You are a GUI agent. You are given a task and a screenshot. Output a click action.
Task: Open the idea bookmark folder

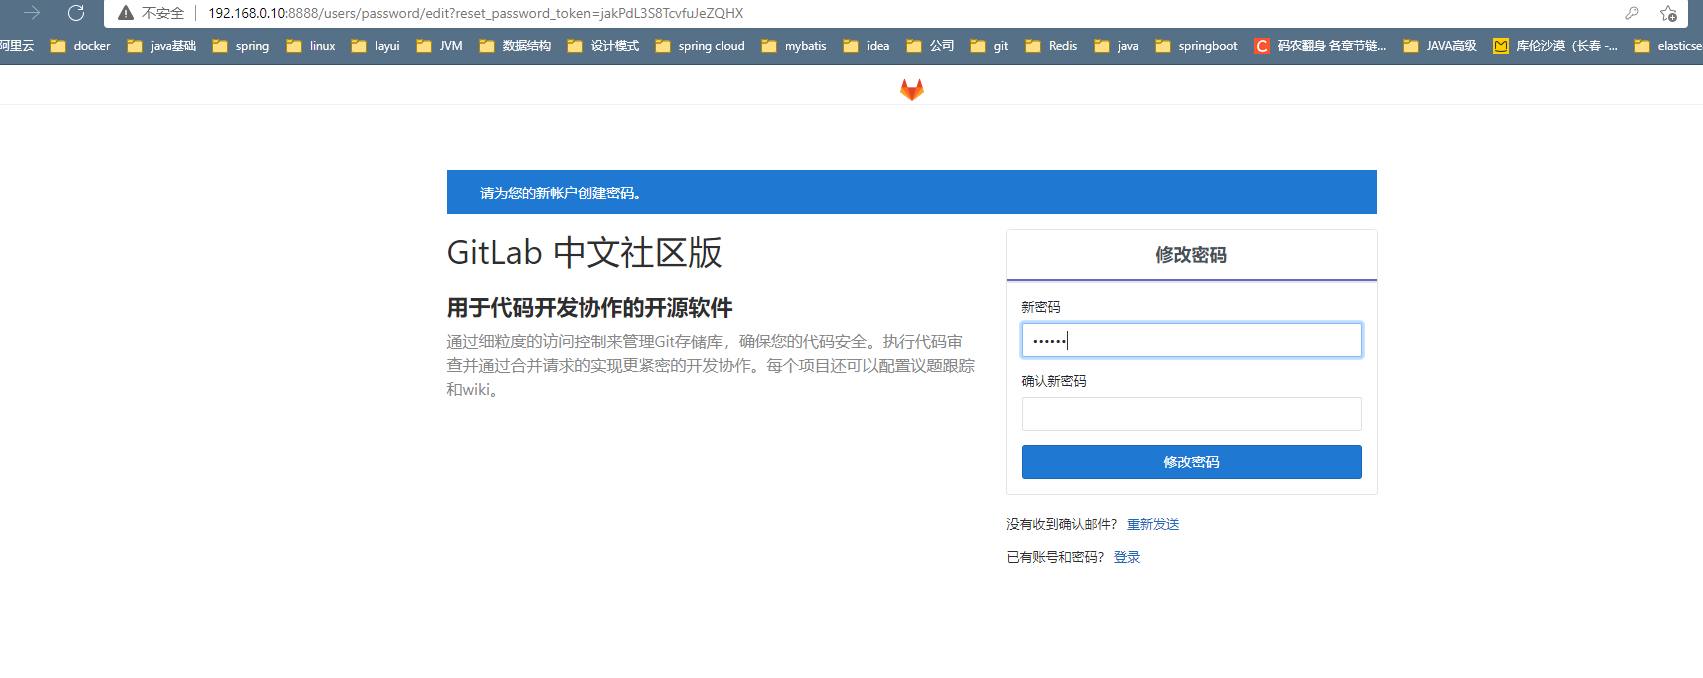point(867,46)
